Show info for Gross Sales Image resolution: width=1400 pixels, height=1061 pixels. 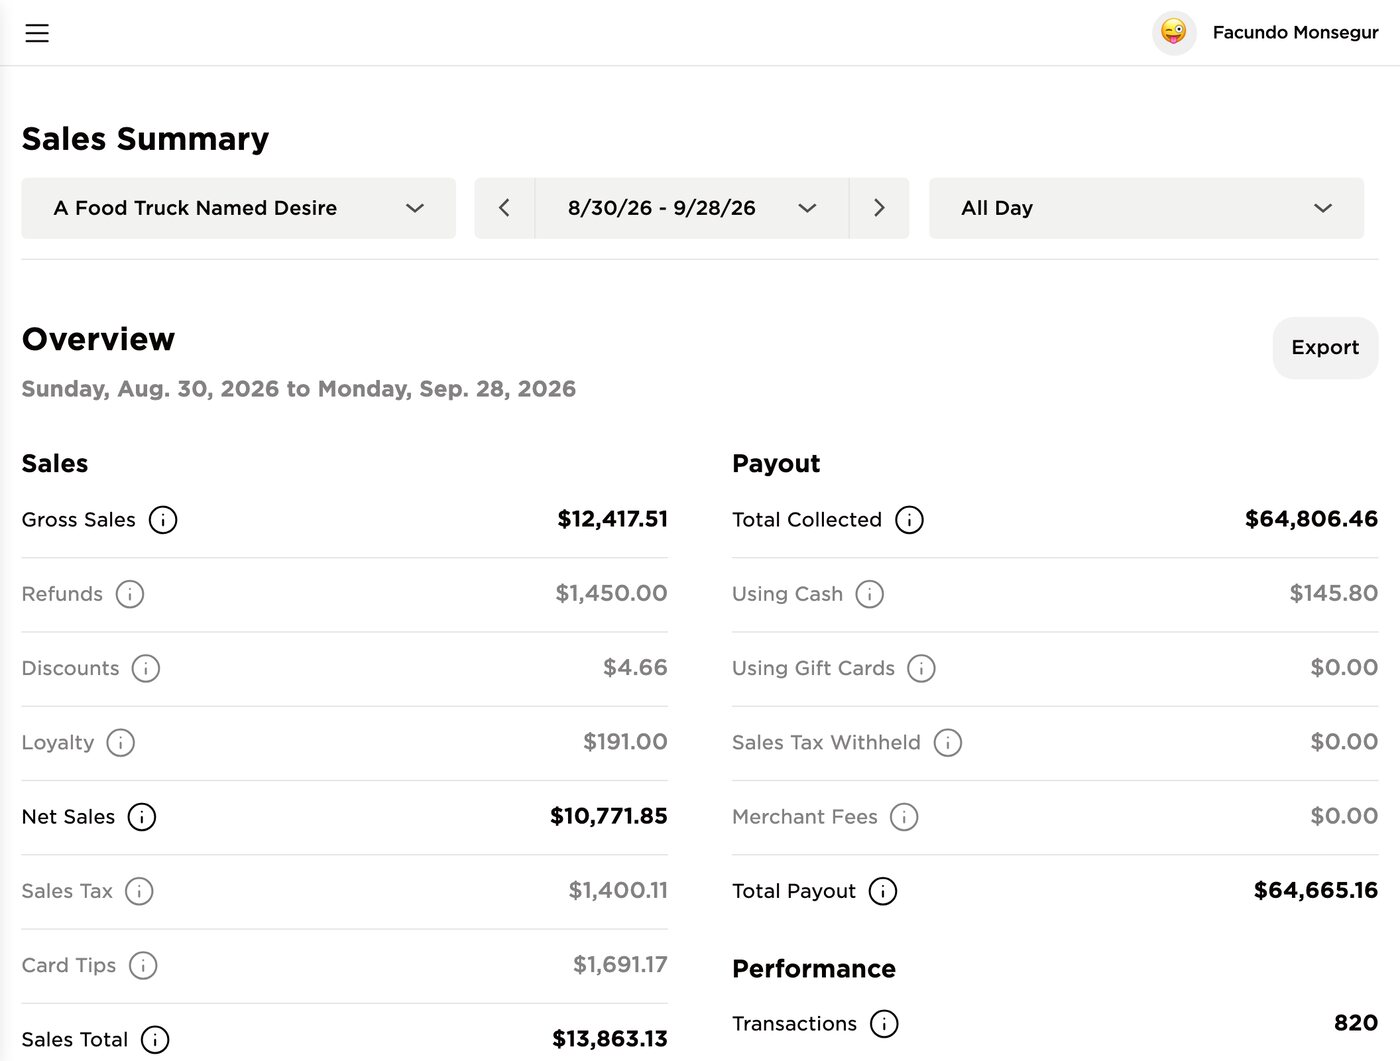pos(163,520)
